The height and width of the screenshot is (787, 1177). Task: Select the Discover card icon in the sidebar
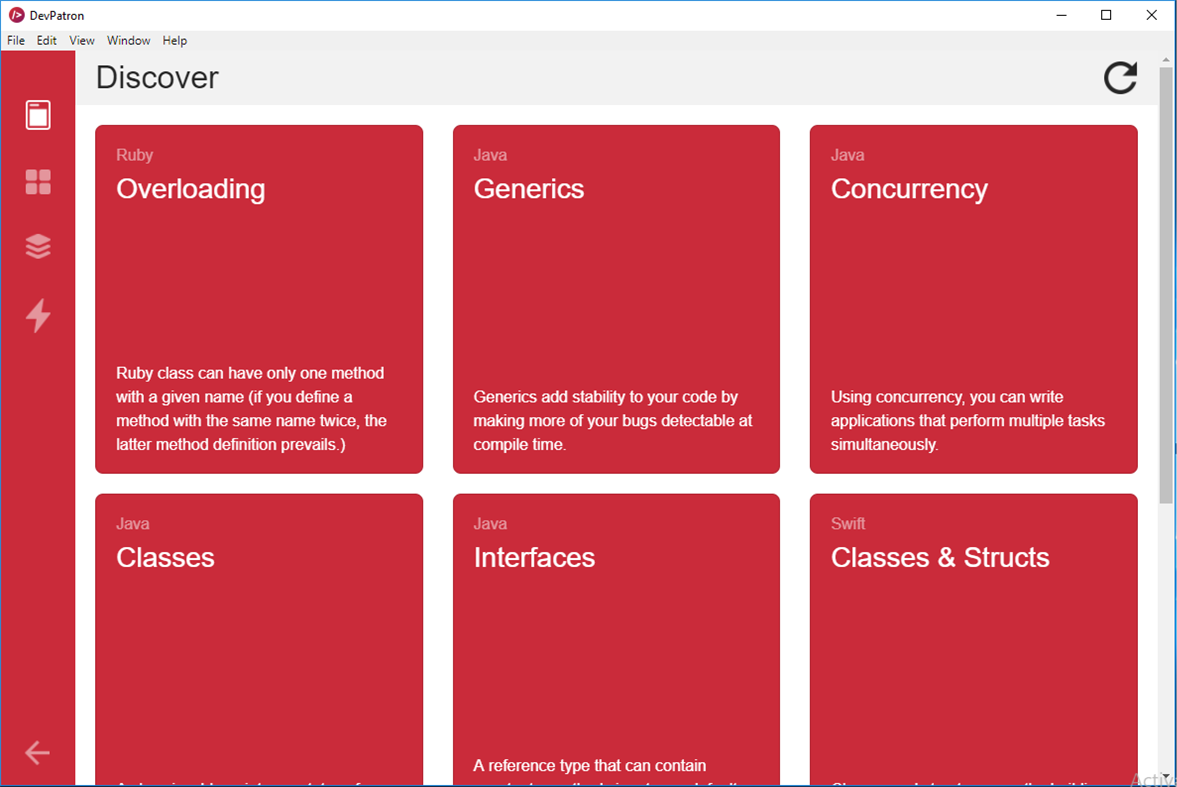pyautogui.click(x=37, y=114)
